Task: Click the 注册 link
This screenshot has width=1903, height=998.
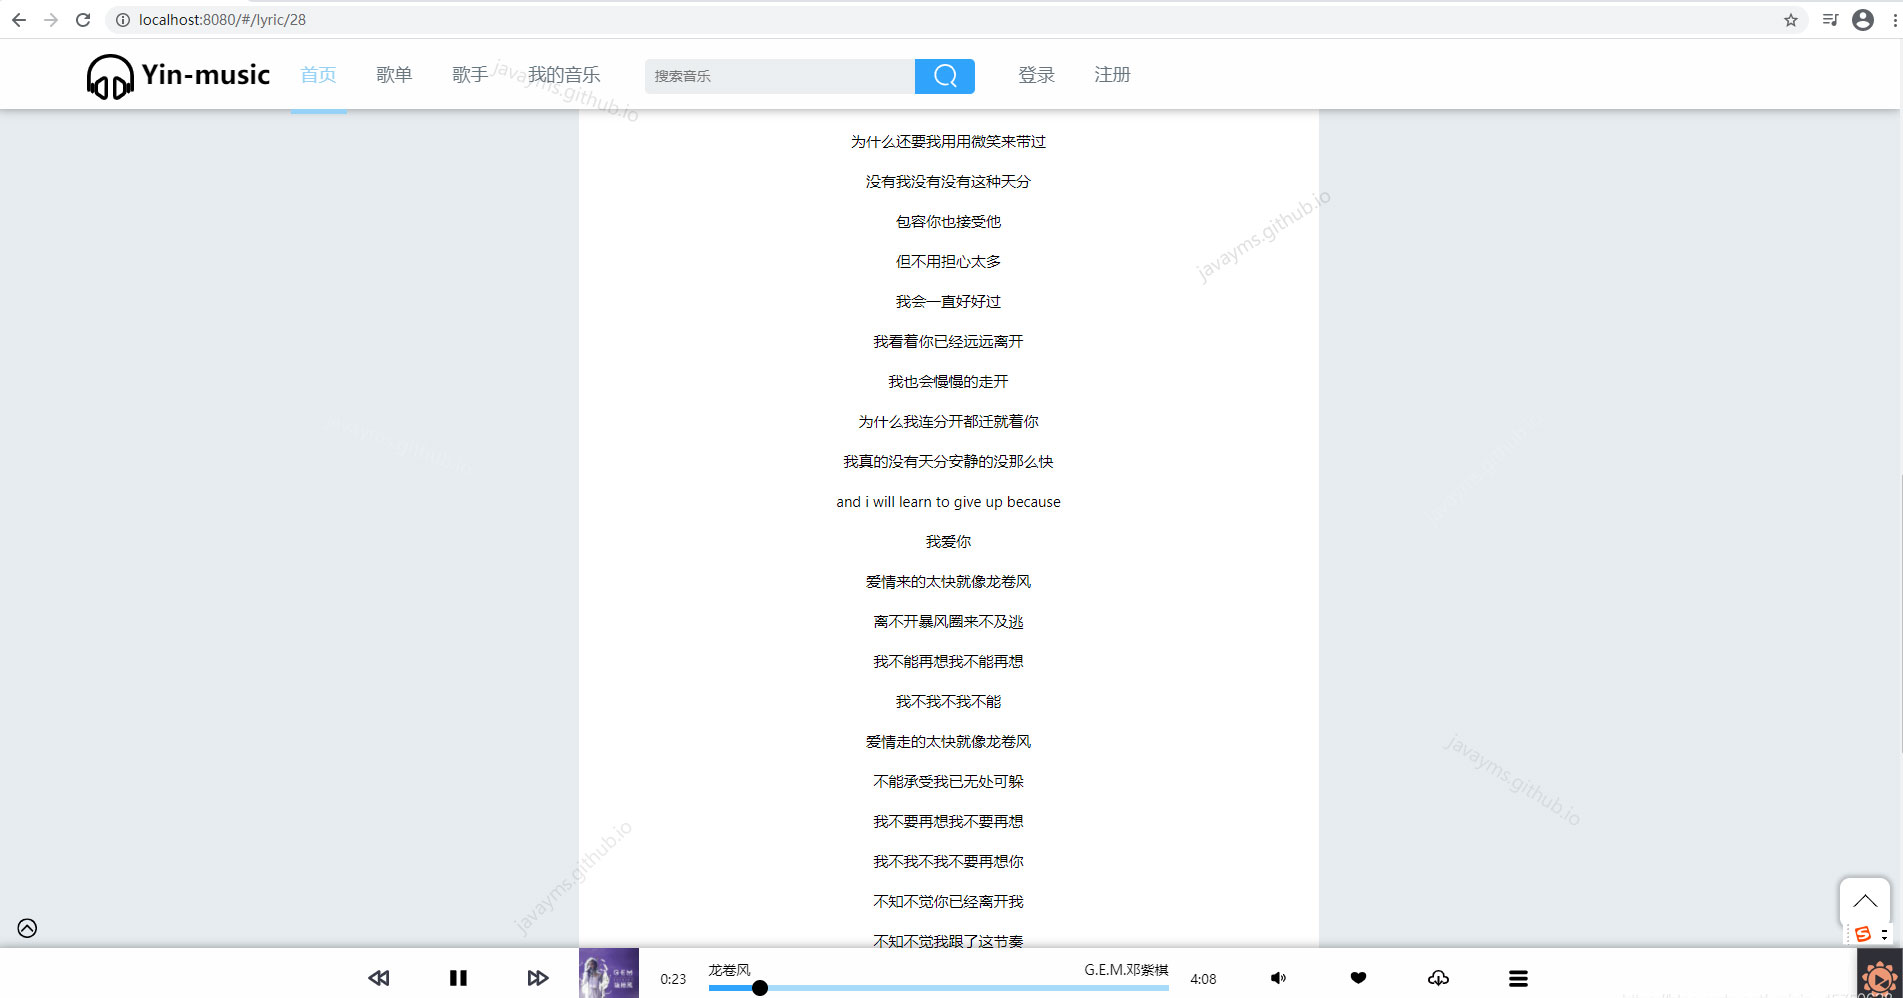Action: [1112, 75]
